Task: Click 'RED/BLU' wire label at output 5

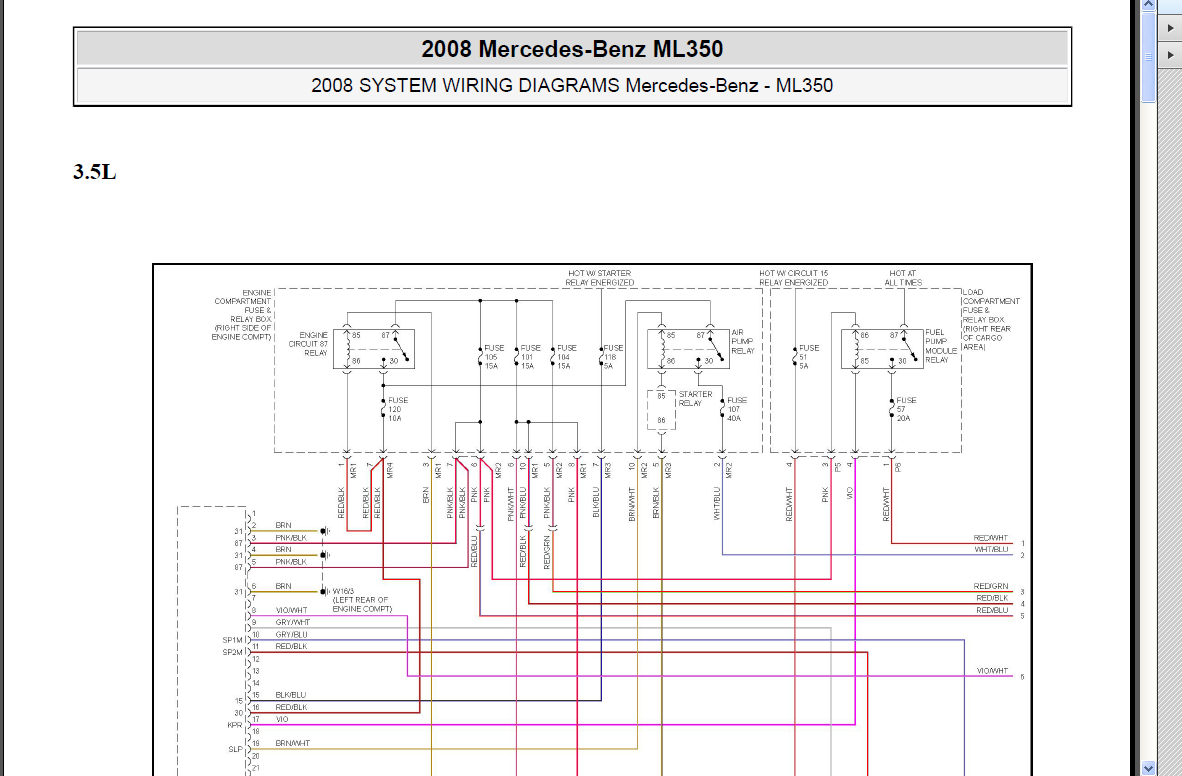Action: [992, 610]
